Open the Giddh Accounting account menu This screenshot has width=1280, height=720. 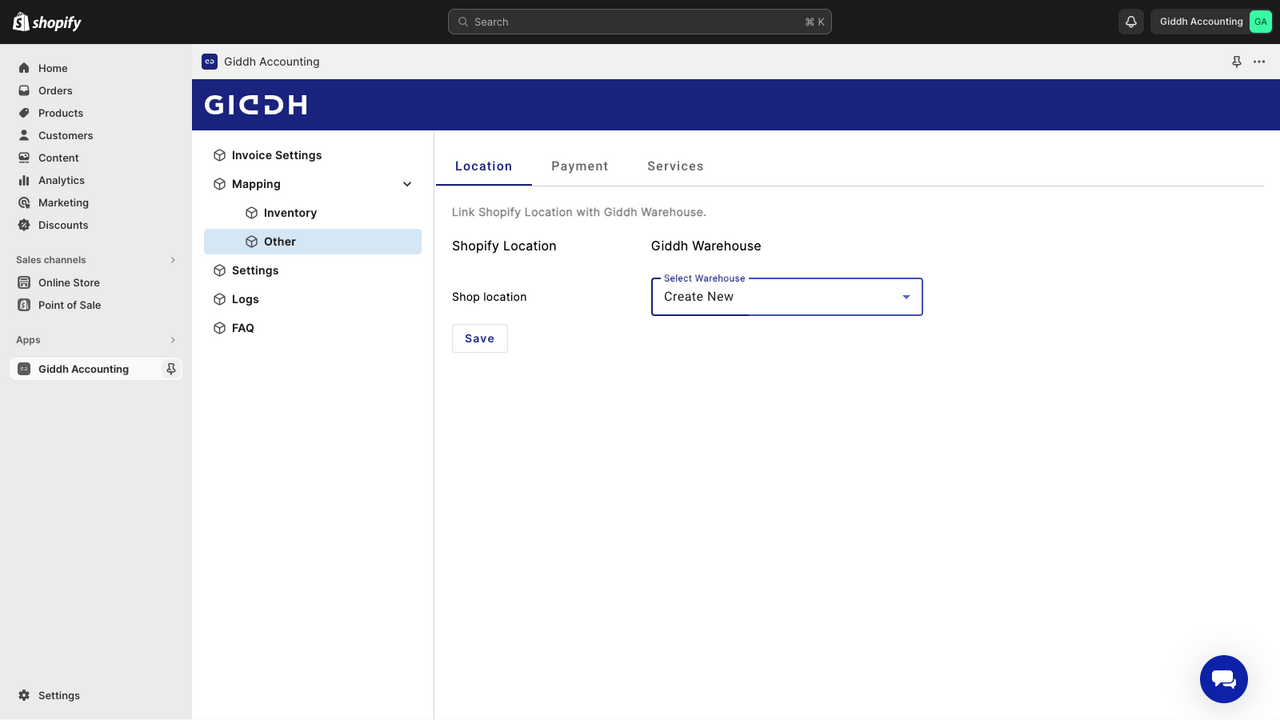[x=1212, y=22]
